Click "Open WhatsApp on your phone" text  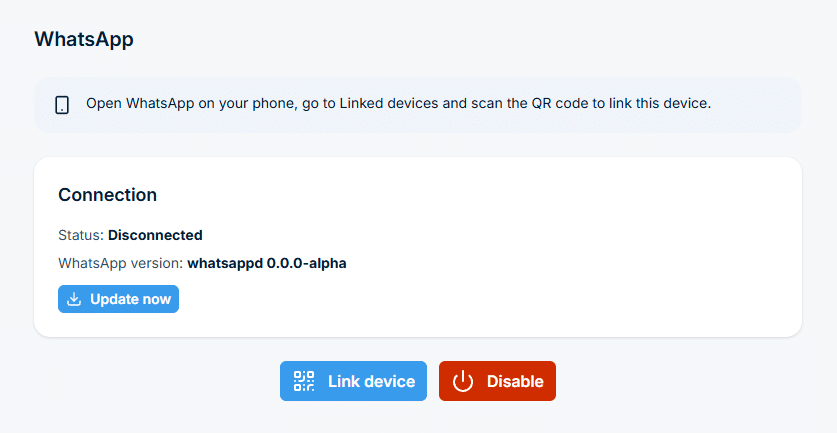191,104
